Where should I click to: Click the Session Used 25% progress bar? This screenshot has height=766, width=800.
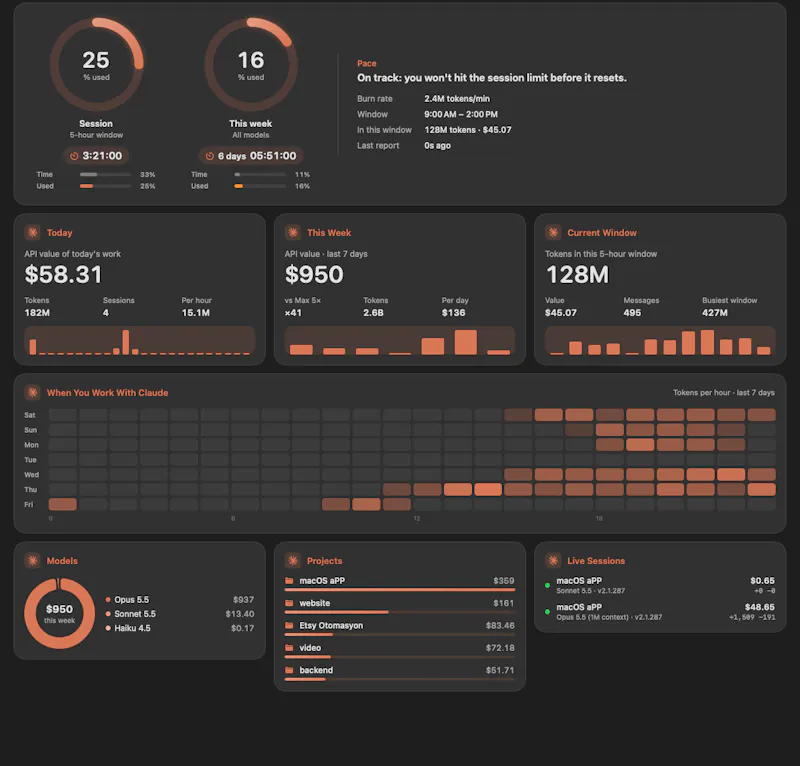[106, 186]
